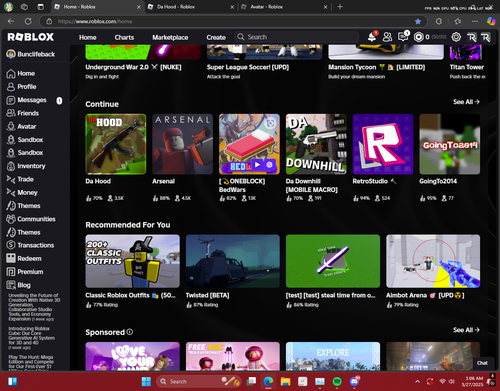Open the Da Downhill game thumbnail

tap(316, 144)
